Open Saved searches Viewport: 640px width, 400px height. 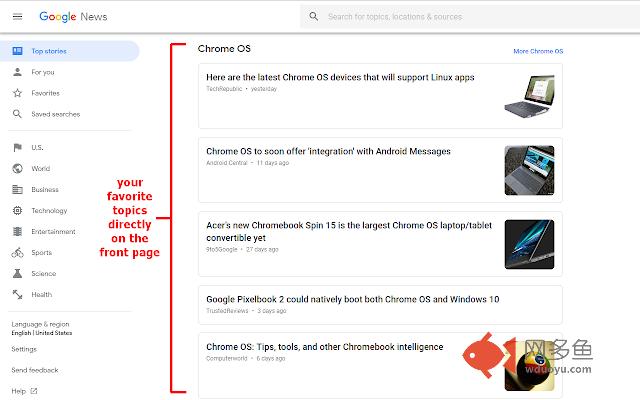(56, 114)
